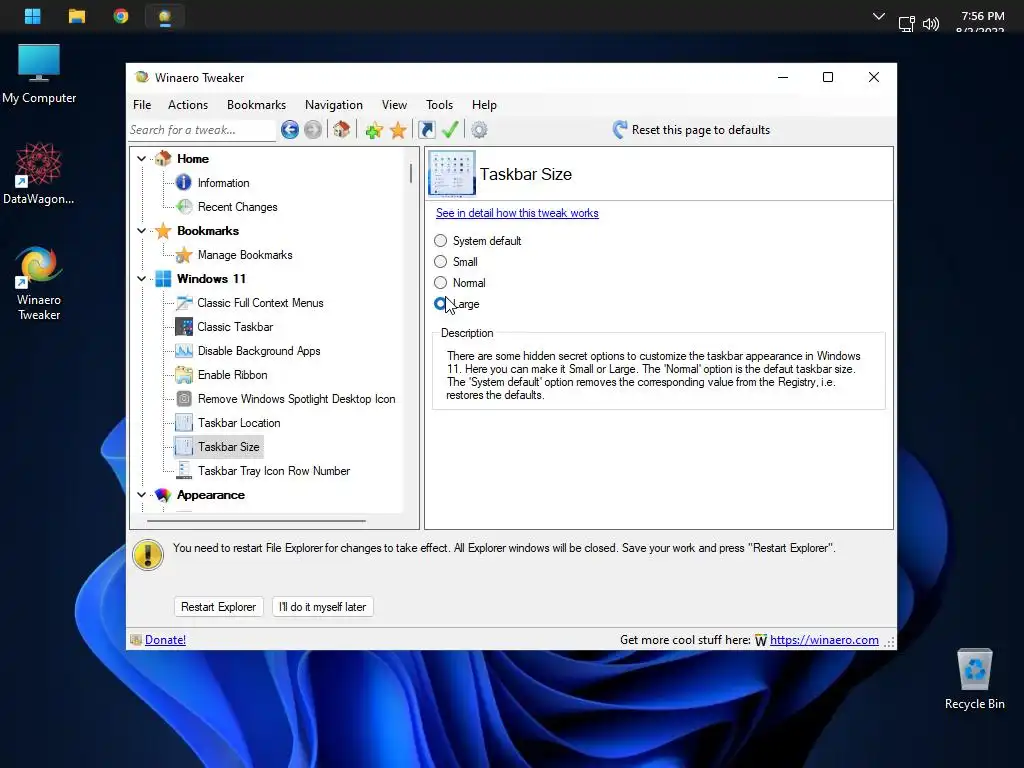This screenshot has height=768, width=1024.
Task: Open Windows Start button on taskbar
Action: 33,16
